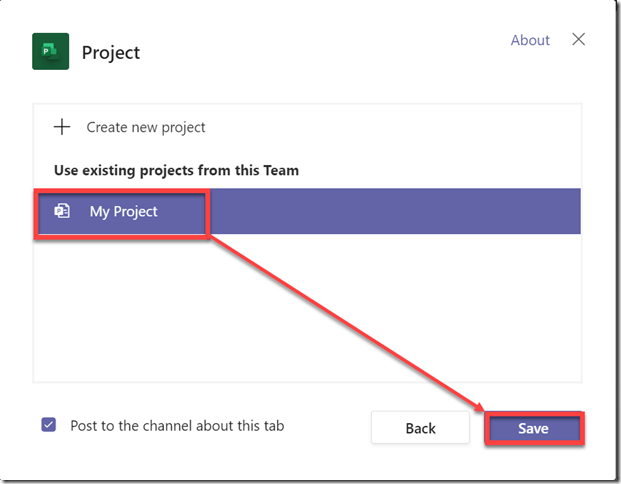Go back using the Back button
The width and height of the screenshot is (621, 484).
420,428
